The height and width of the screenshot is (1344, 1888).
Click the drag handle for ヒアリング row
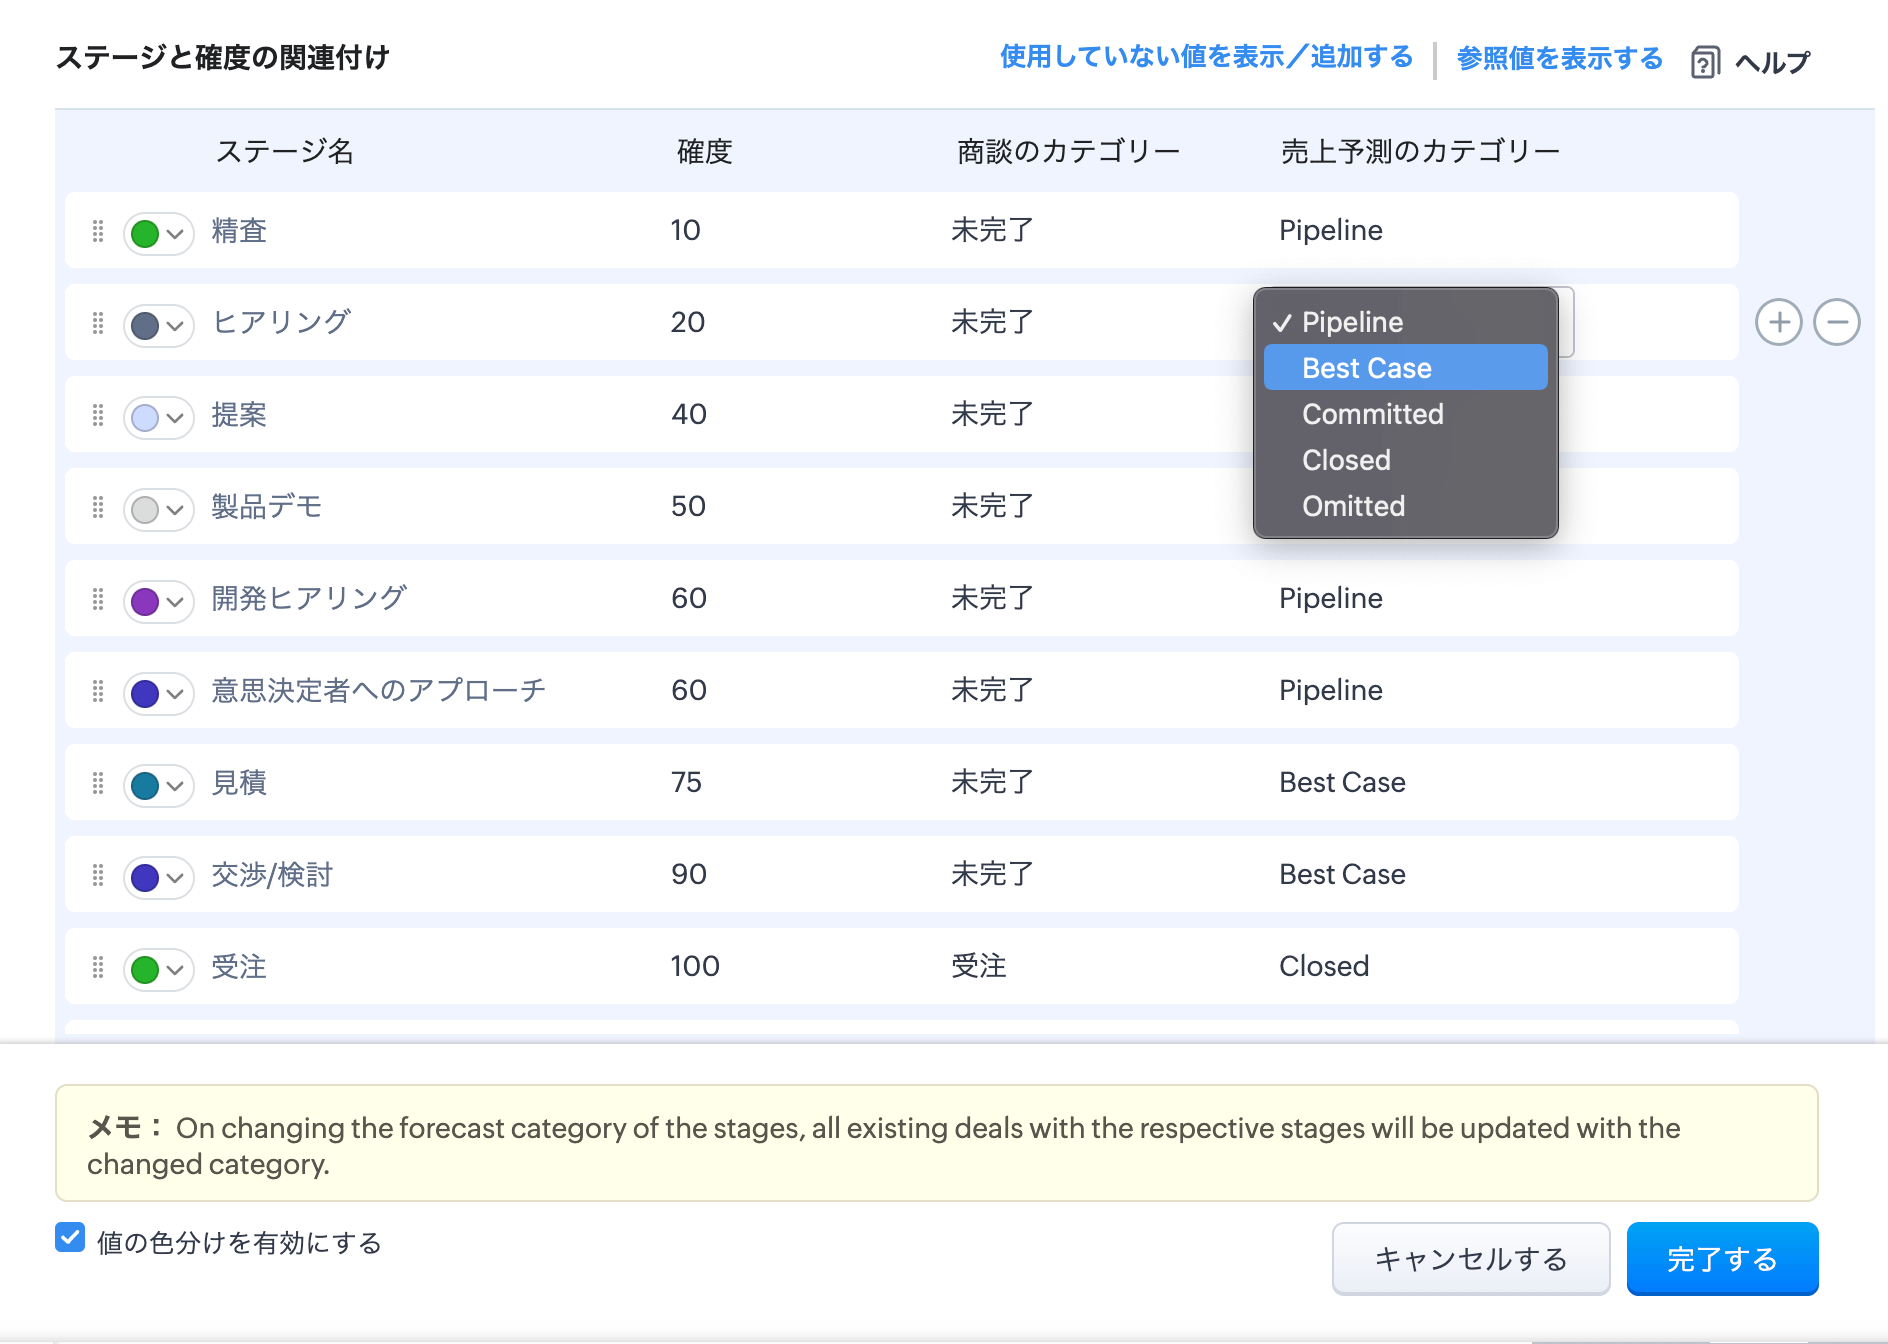pos(98,323)
